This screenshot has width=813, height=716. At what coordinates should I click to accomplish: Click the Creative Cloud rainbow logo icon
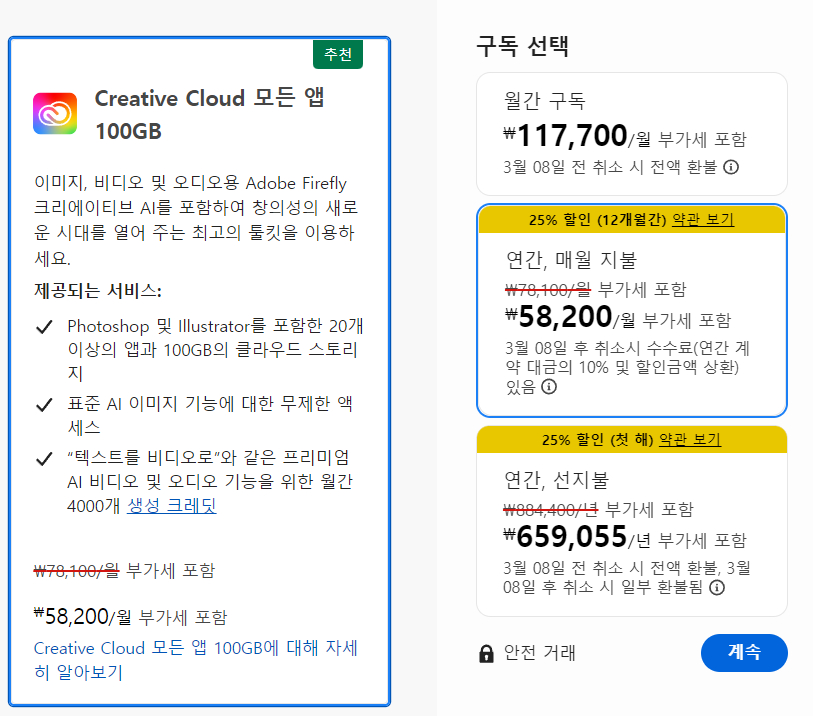[x=55, y=114]
